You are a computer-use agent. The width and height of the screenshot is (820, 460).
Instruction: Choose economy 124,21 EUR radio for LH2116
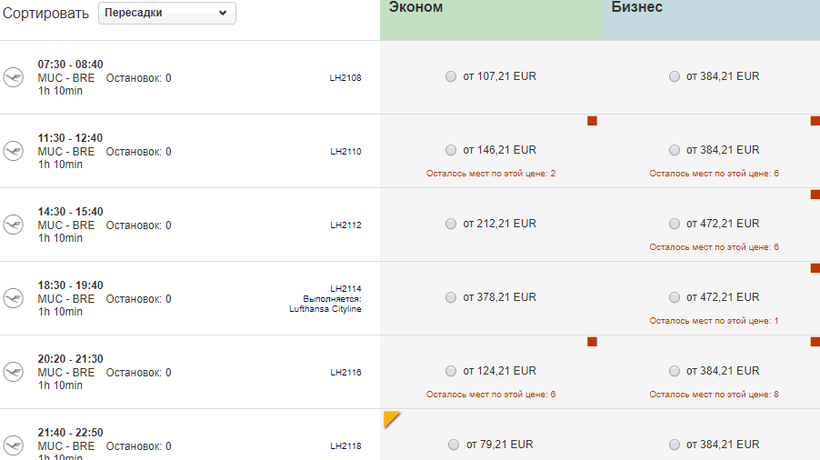click(451, 371)
